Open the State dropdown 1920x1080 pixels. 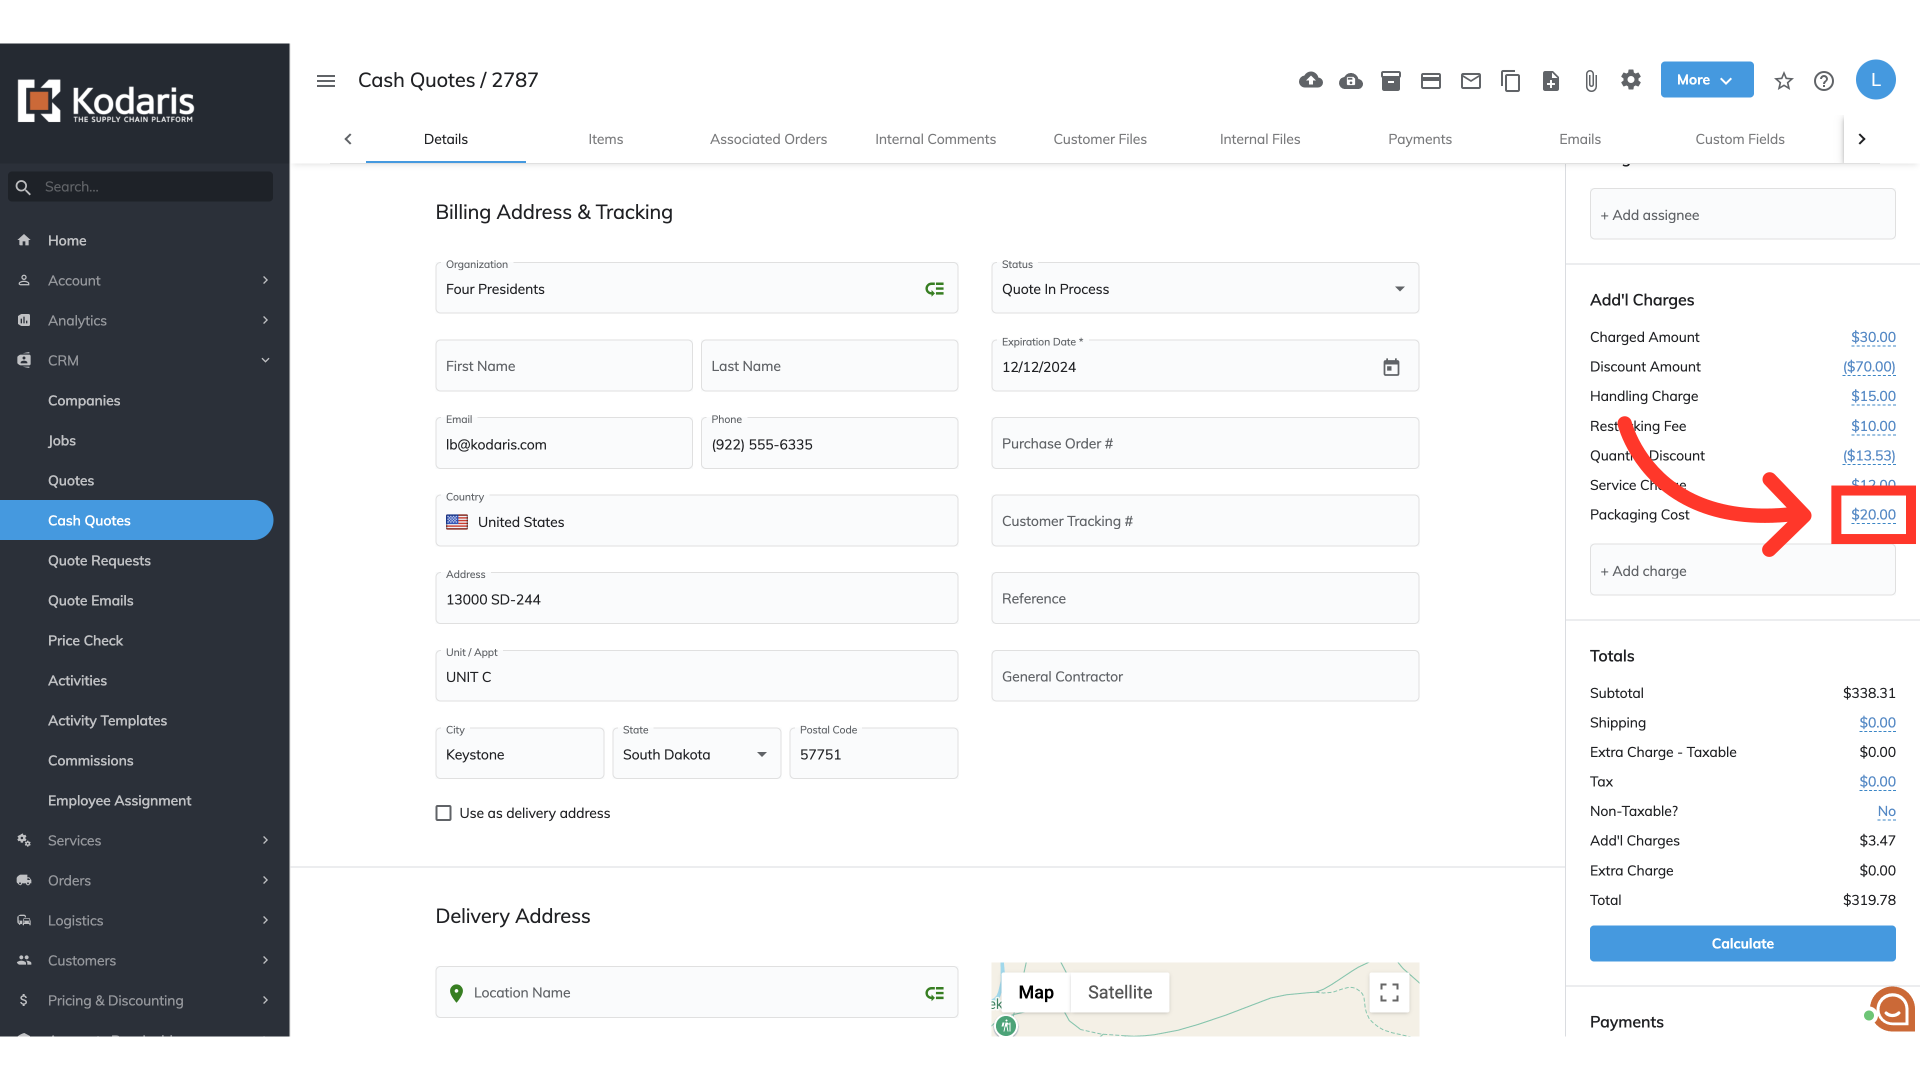[696, 754]
